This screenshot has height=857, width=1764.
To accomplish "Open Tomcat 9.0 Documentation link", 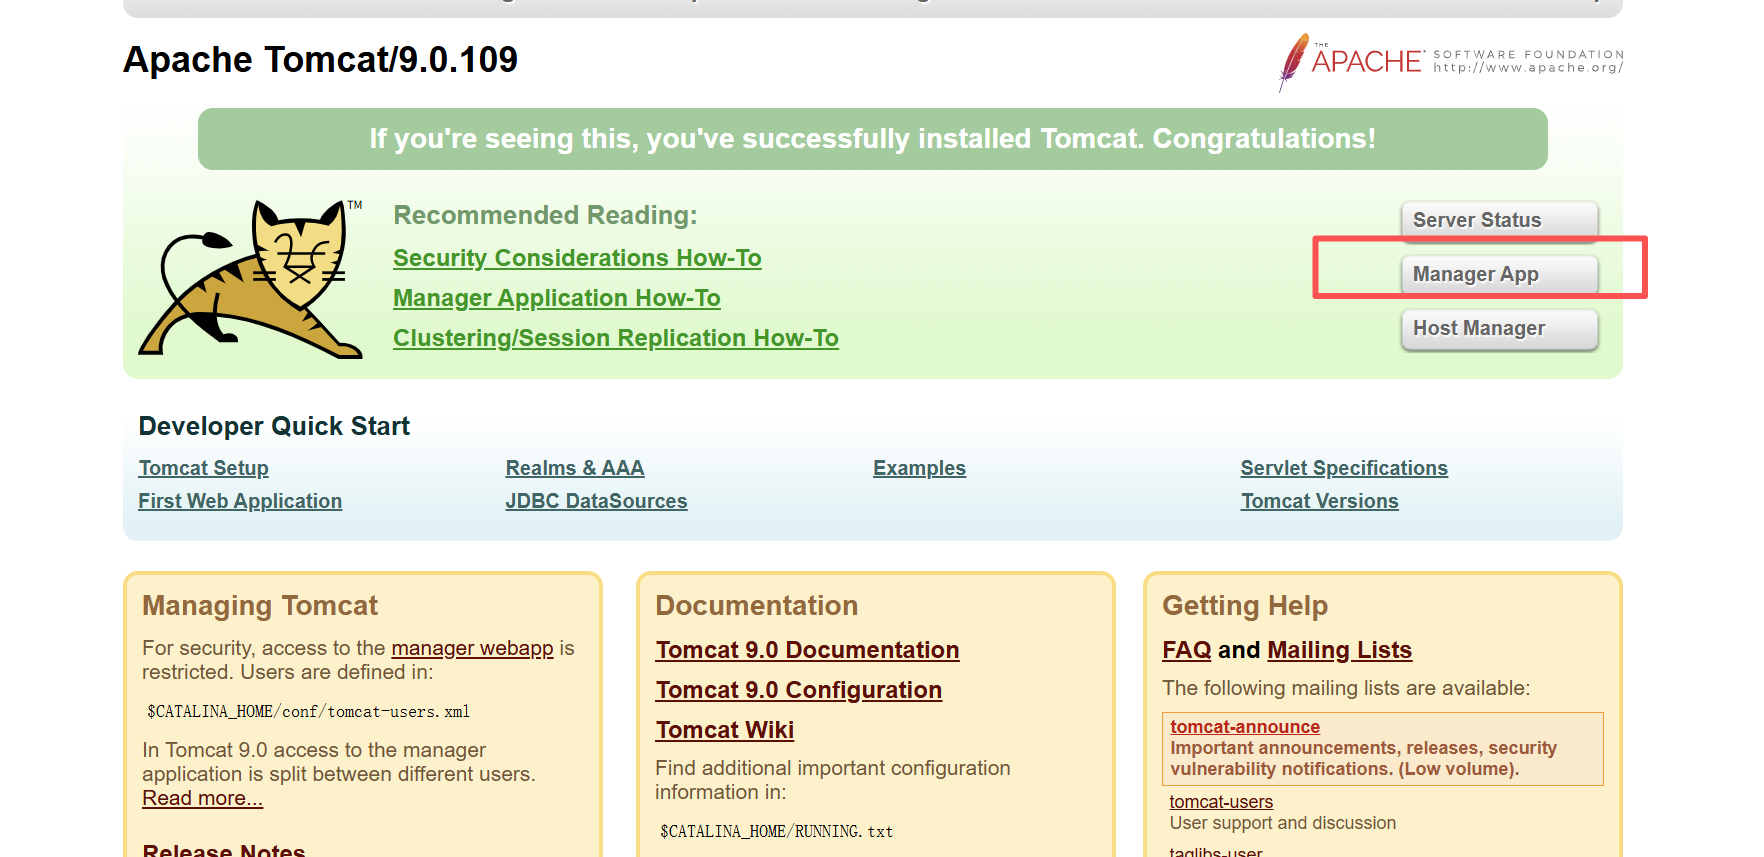I will 807,650.
